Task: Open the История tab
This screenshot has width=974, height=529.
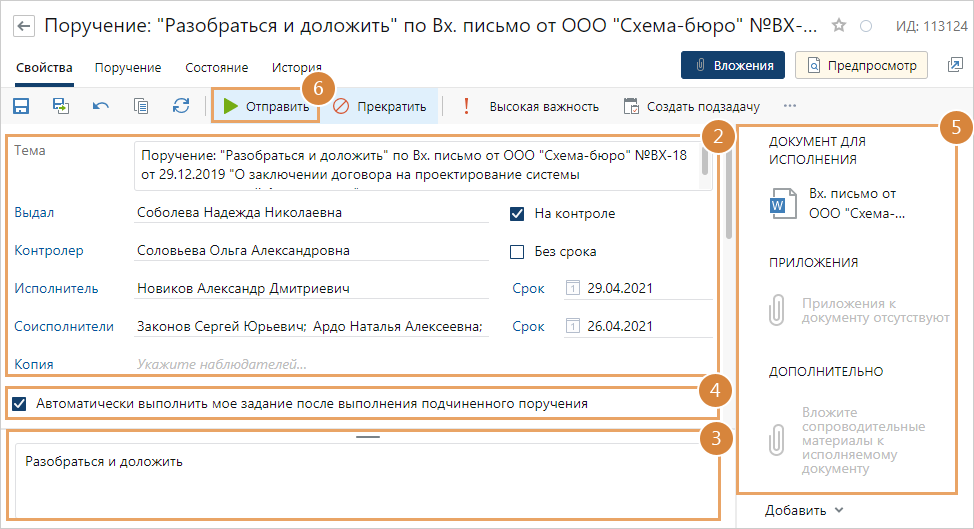Action: click(x=296, y=68)
